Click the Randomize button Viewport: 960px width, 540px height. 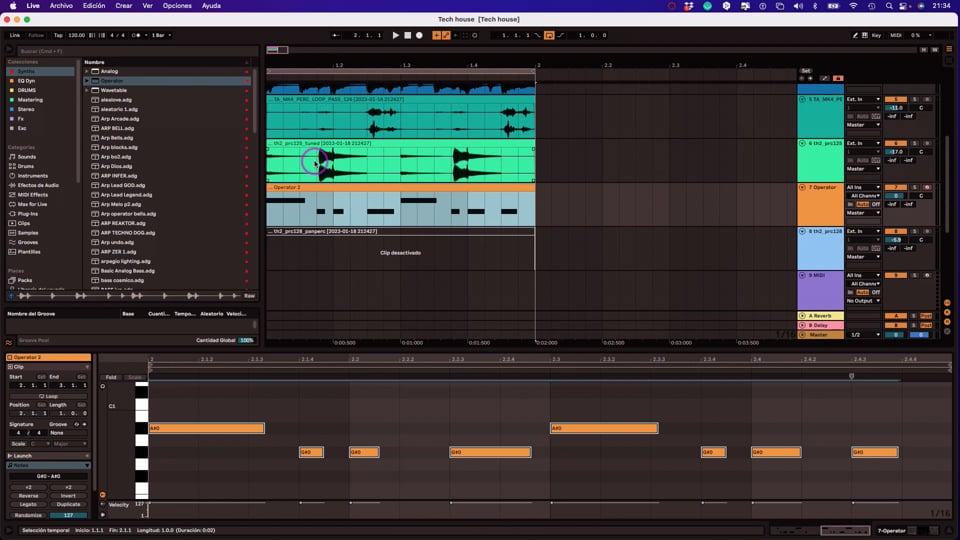(28, 516)
